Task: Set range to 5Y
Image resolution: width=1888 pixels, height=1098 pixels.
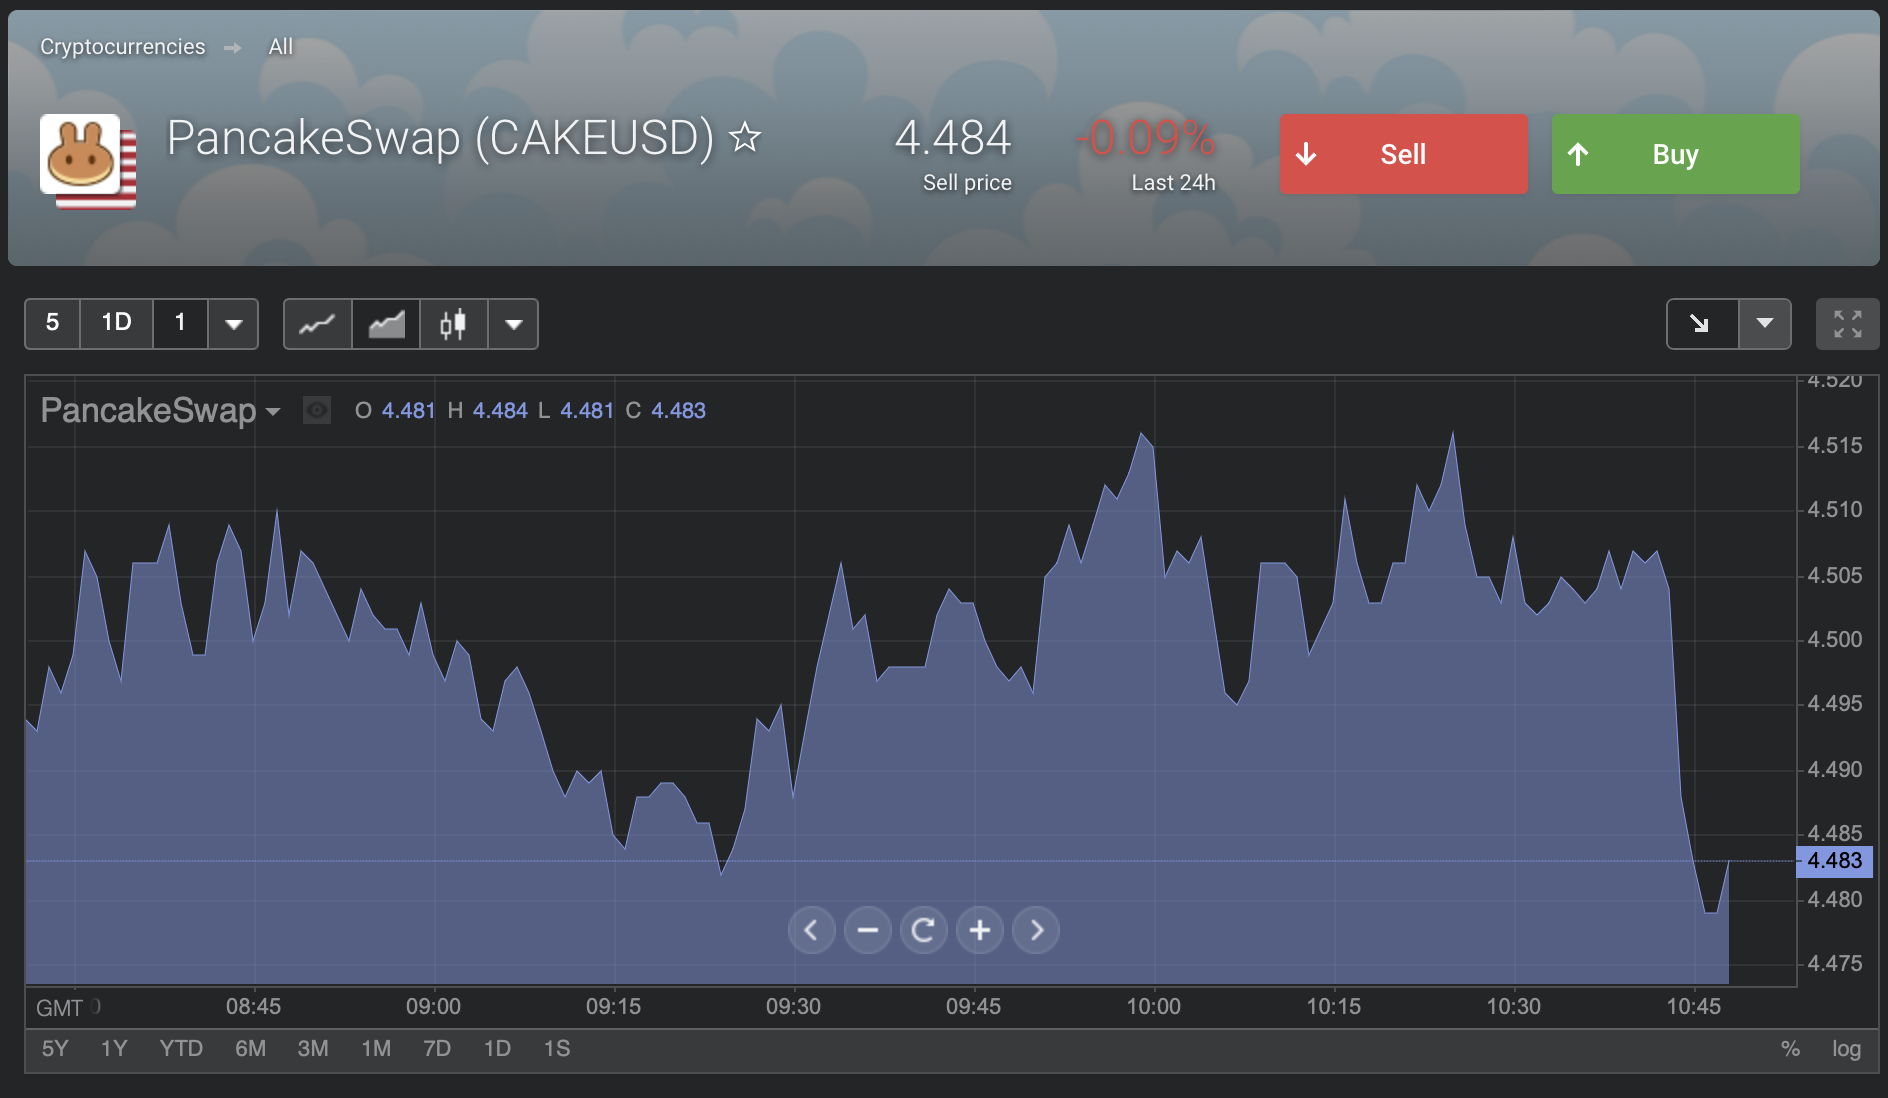Action: 55,1048
